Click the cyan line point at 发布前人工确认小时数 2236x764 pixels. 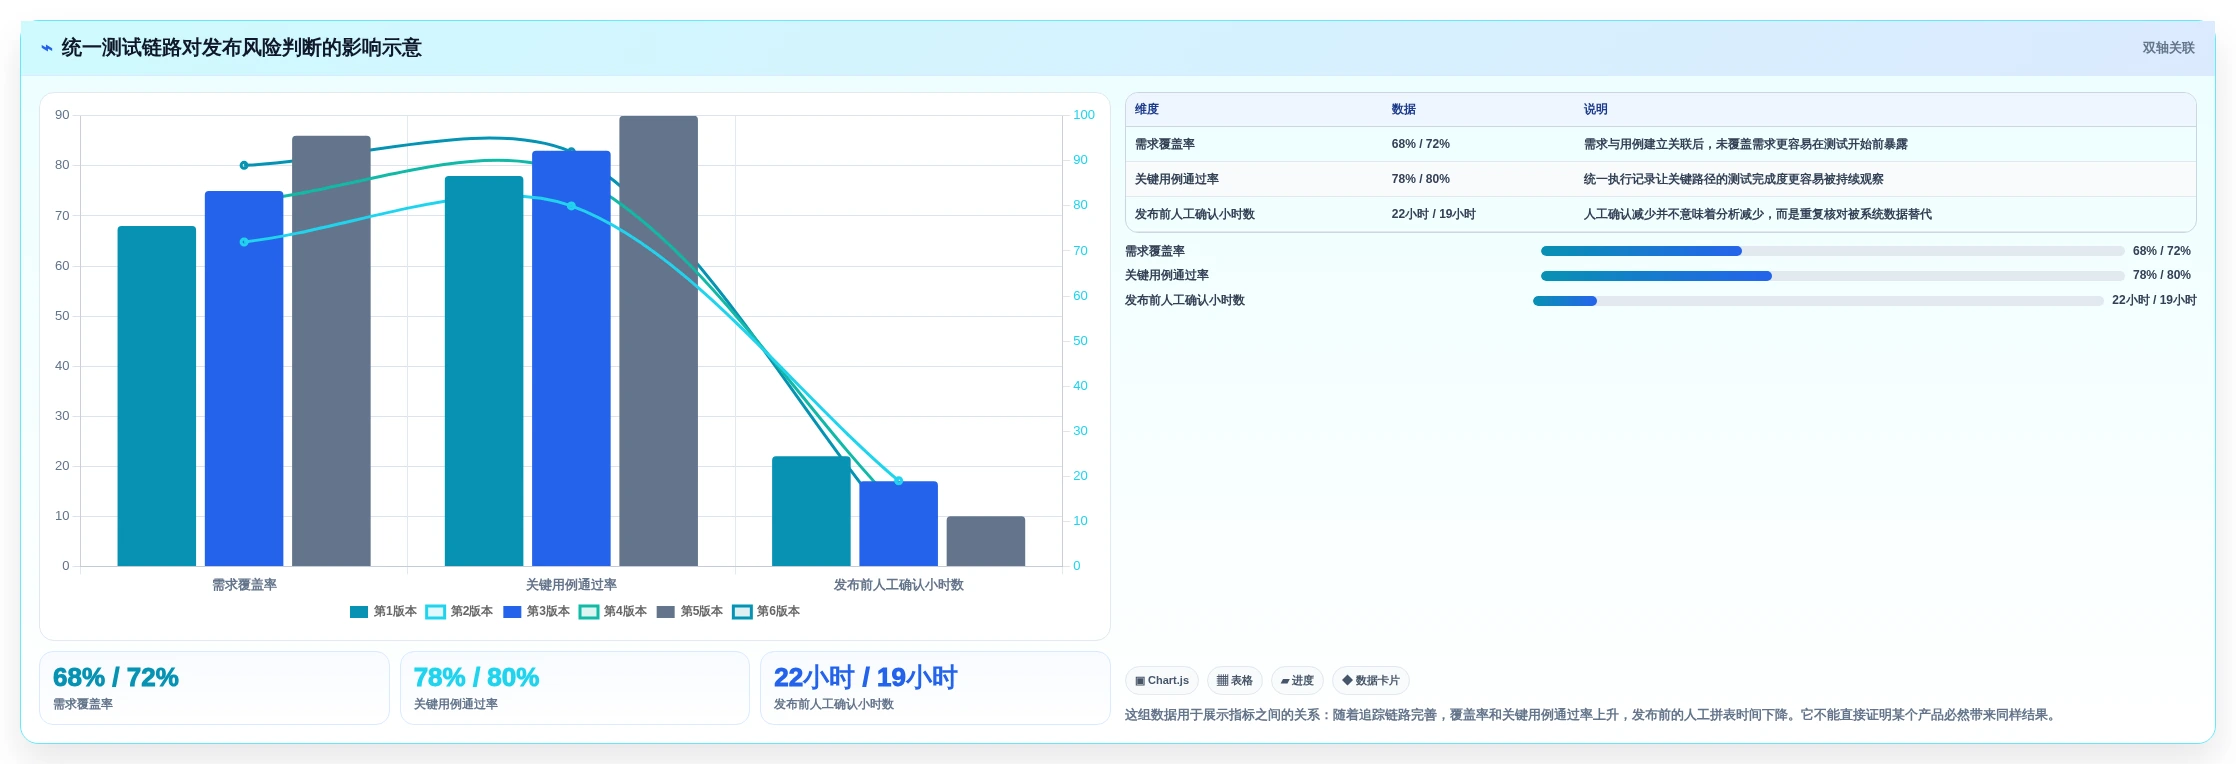click(x=898, y=481)
